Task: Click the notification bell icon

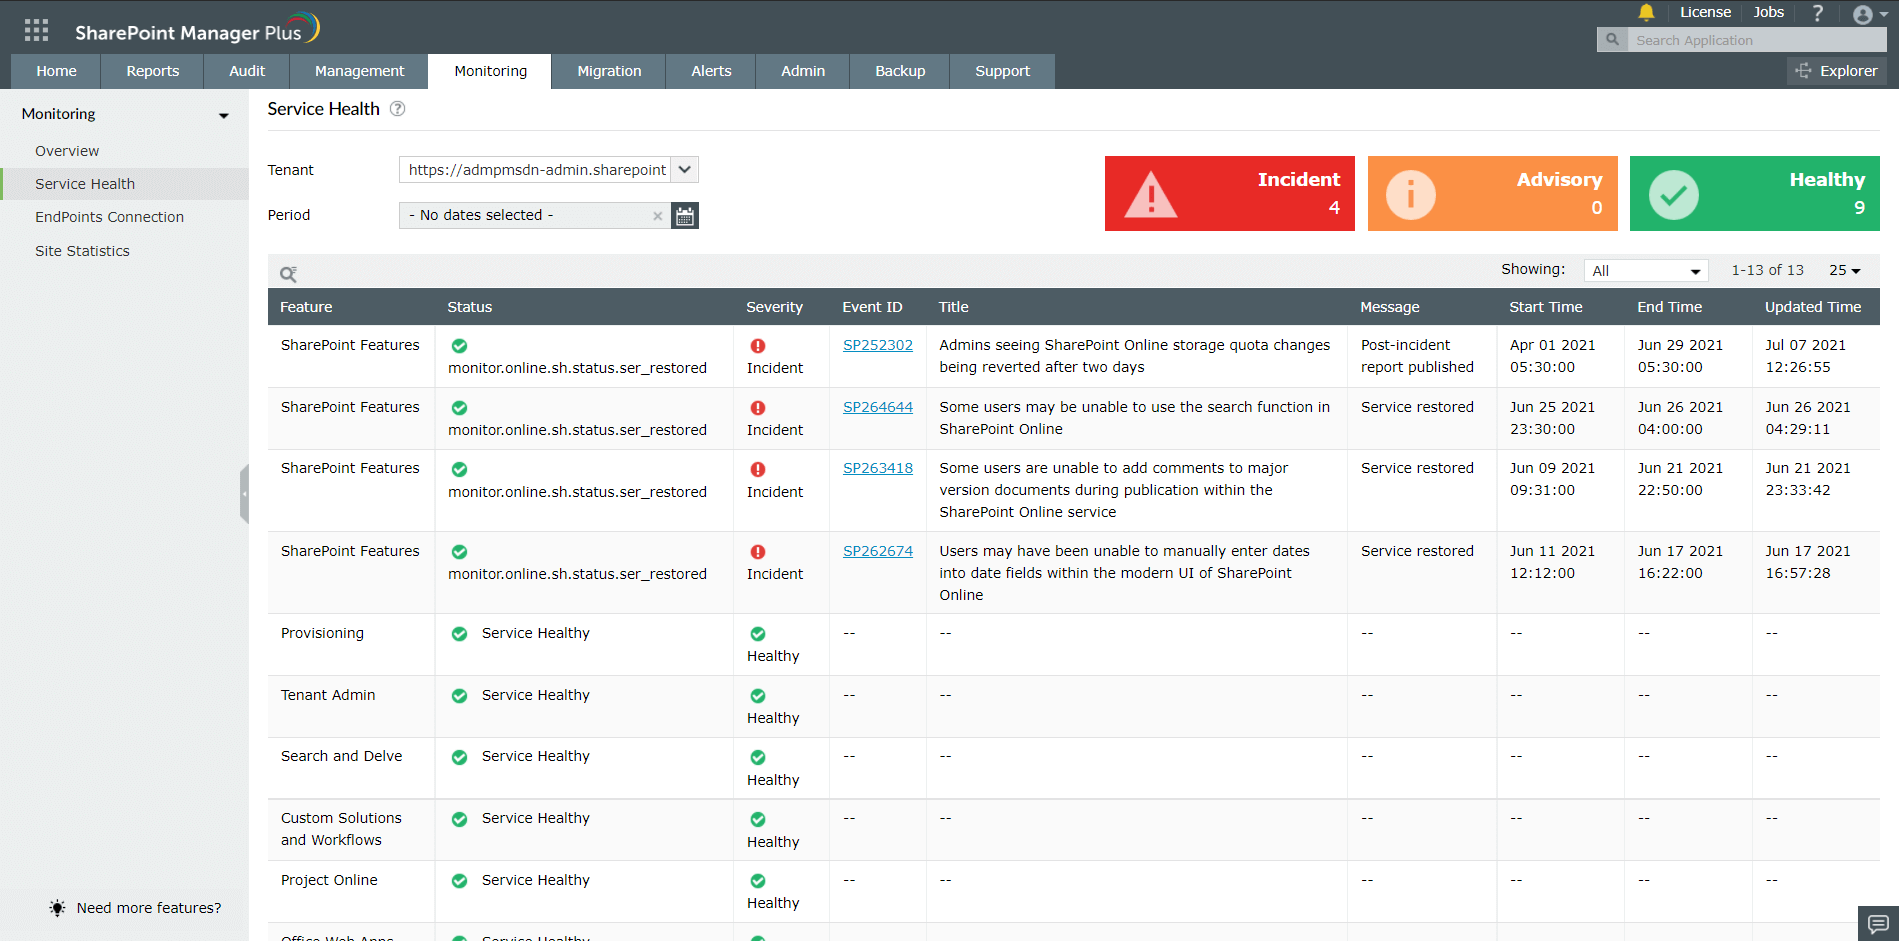Action: (x=1646, y=13)
